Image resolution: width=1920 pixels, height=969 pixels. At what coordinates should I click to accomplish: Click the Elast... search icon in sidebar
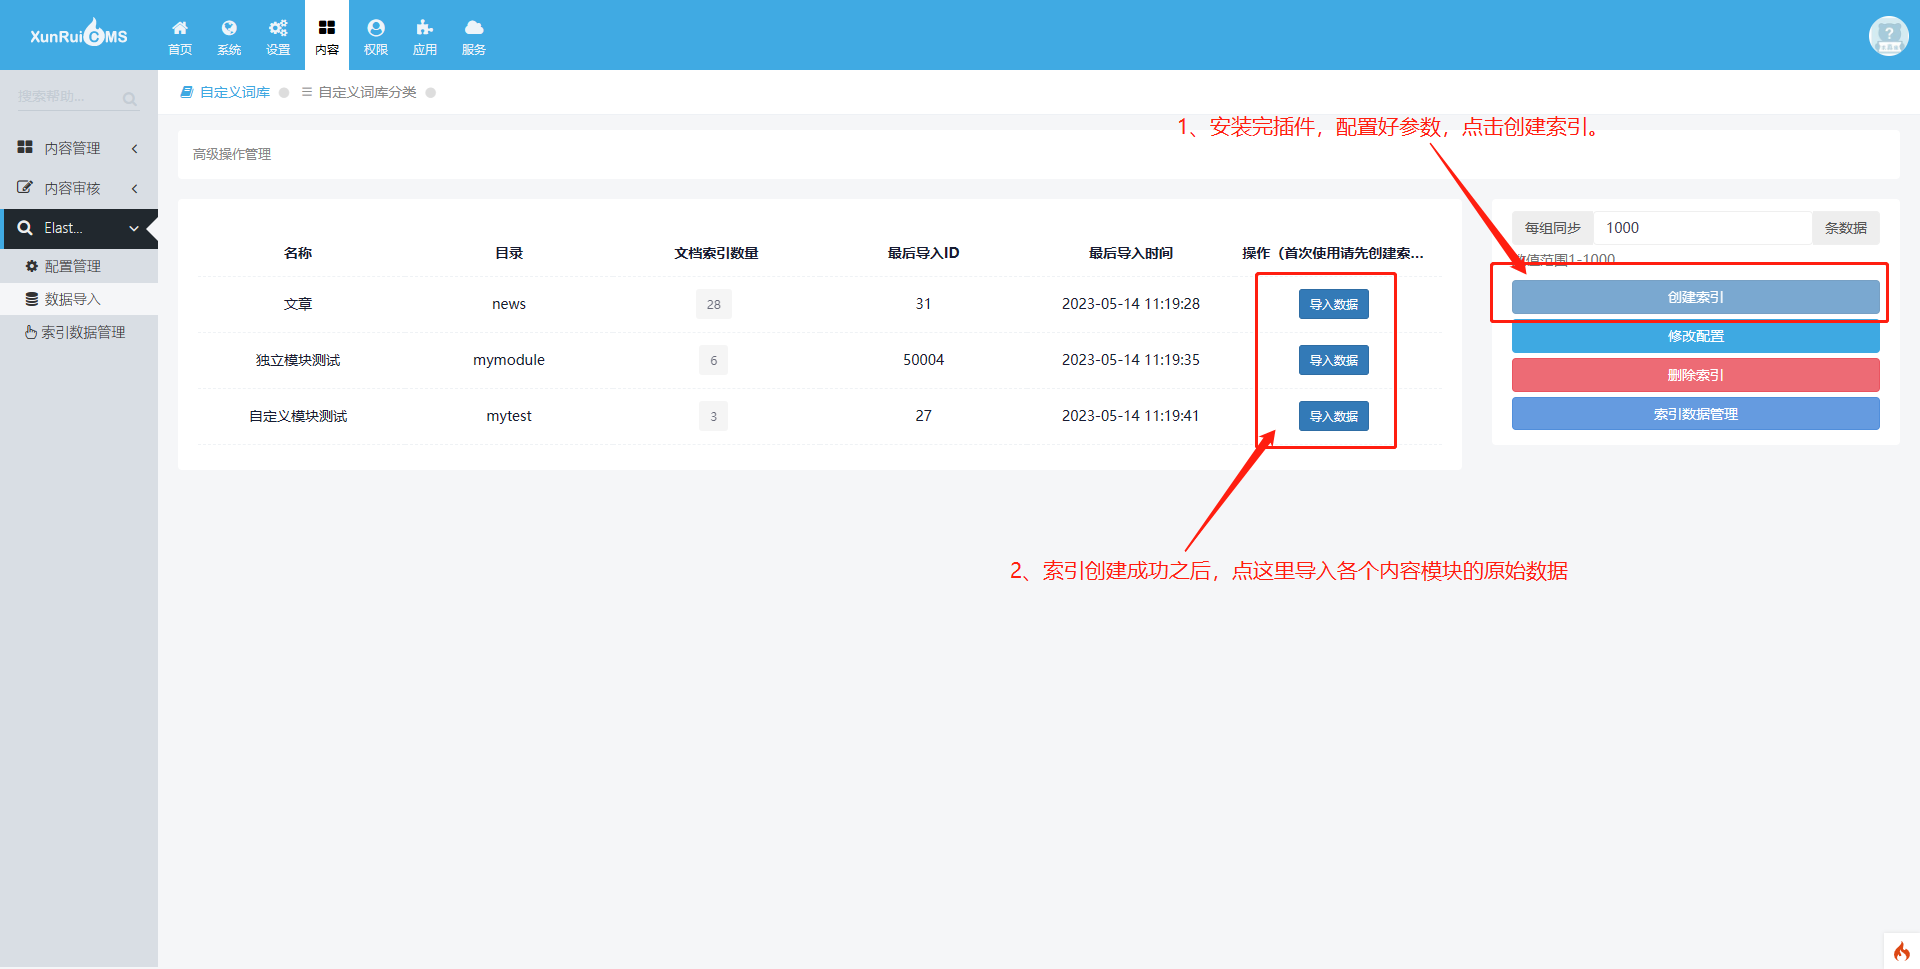25,228
